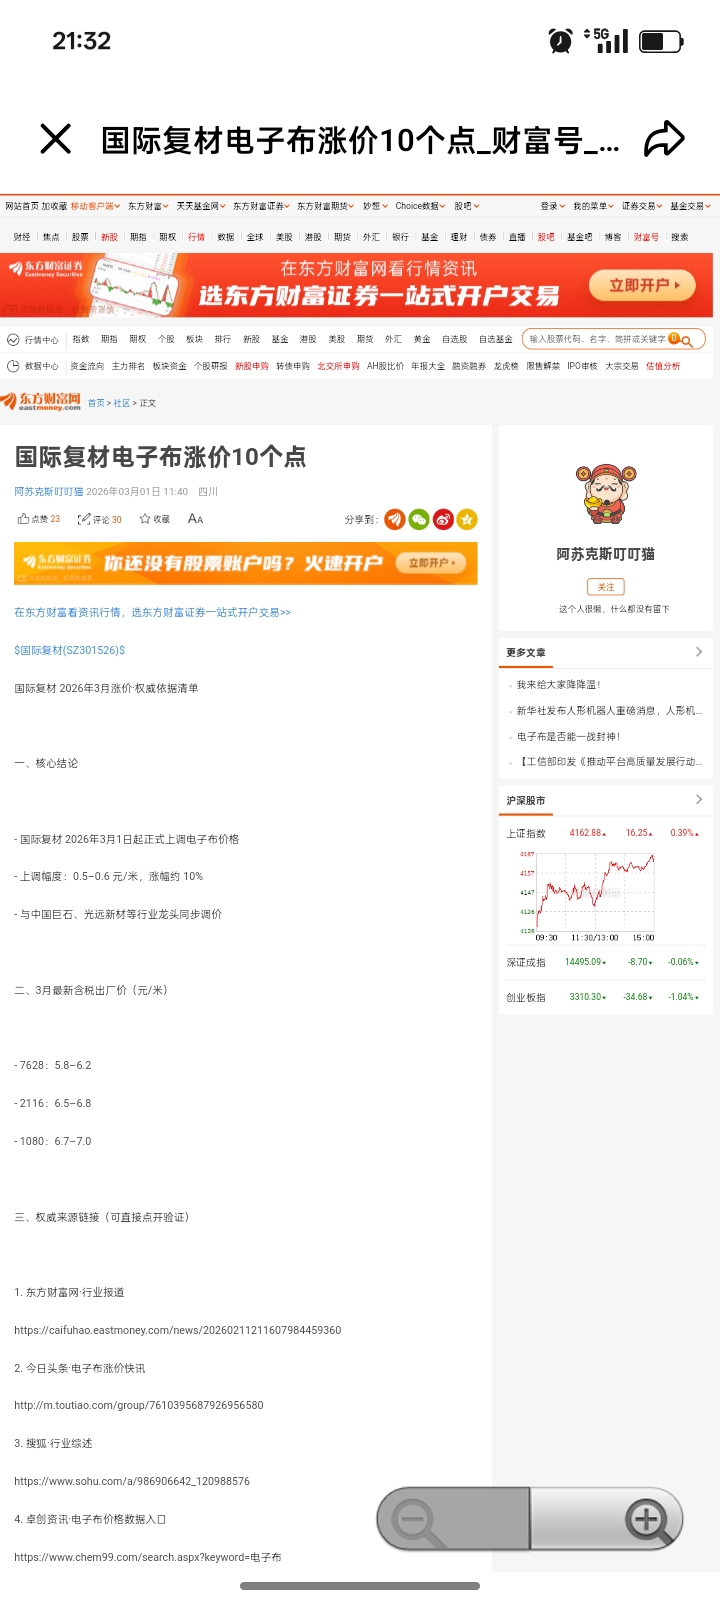Screen dimensions: 720x1604
Task: Click 立即开户 on orange article banner
Action: 432,563
